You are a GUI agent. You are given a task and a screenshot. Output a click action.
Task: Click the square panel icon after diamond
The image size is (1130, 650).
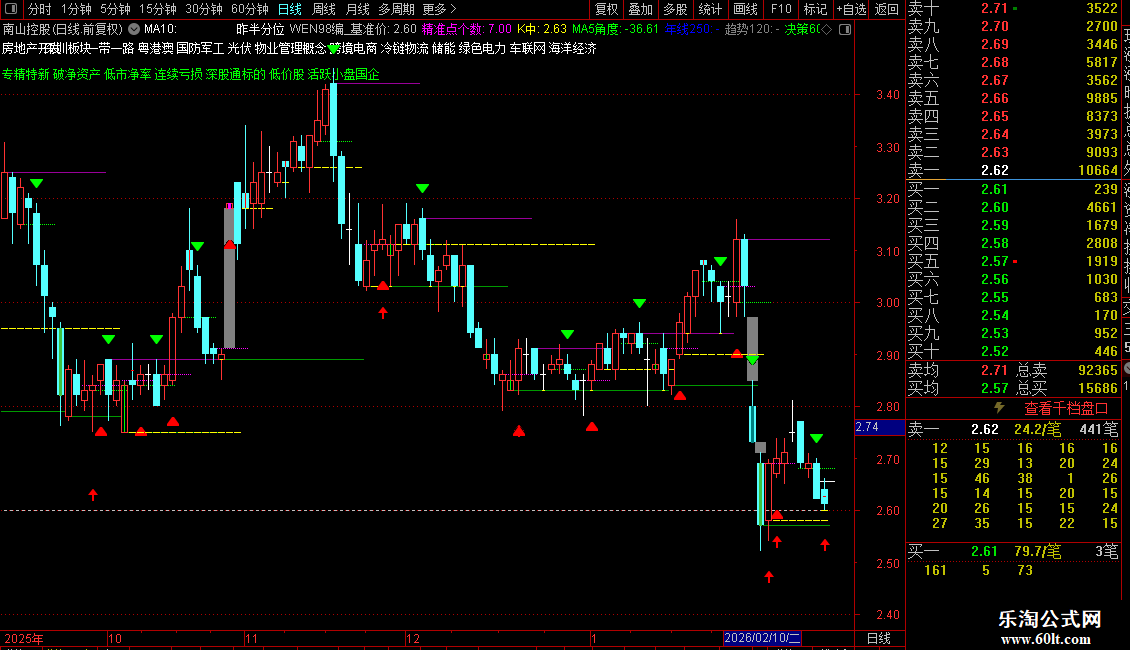click(845, 30)
